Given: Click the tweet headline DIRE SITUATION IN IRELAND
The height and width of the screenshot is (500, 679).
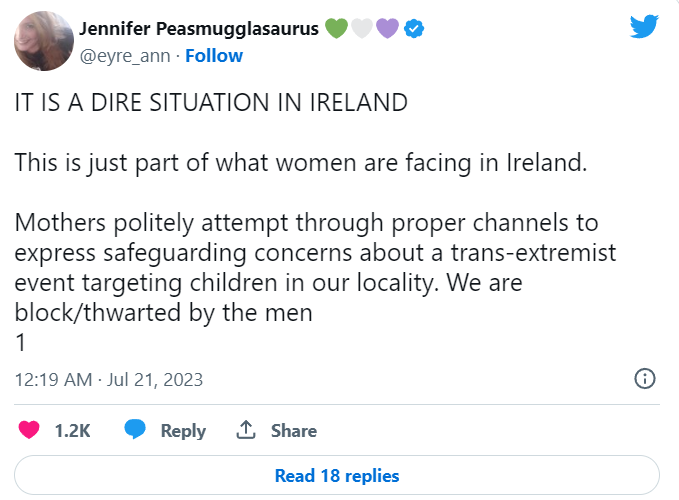Looking at the screenshot, I should coord(211,103).
